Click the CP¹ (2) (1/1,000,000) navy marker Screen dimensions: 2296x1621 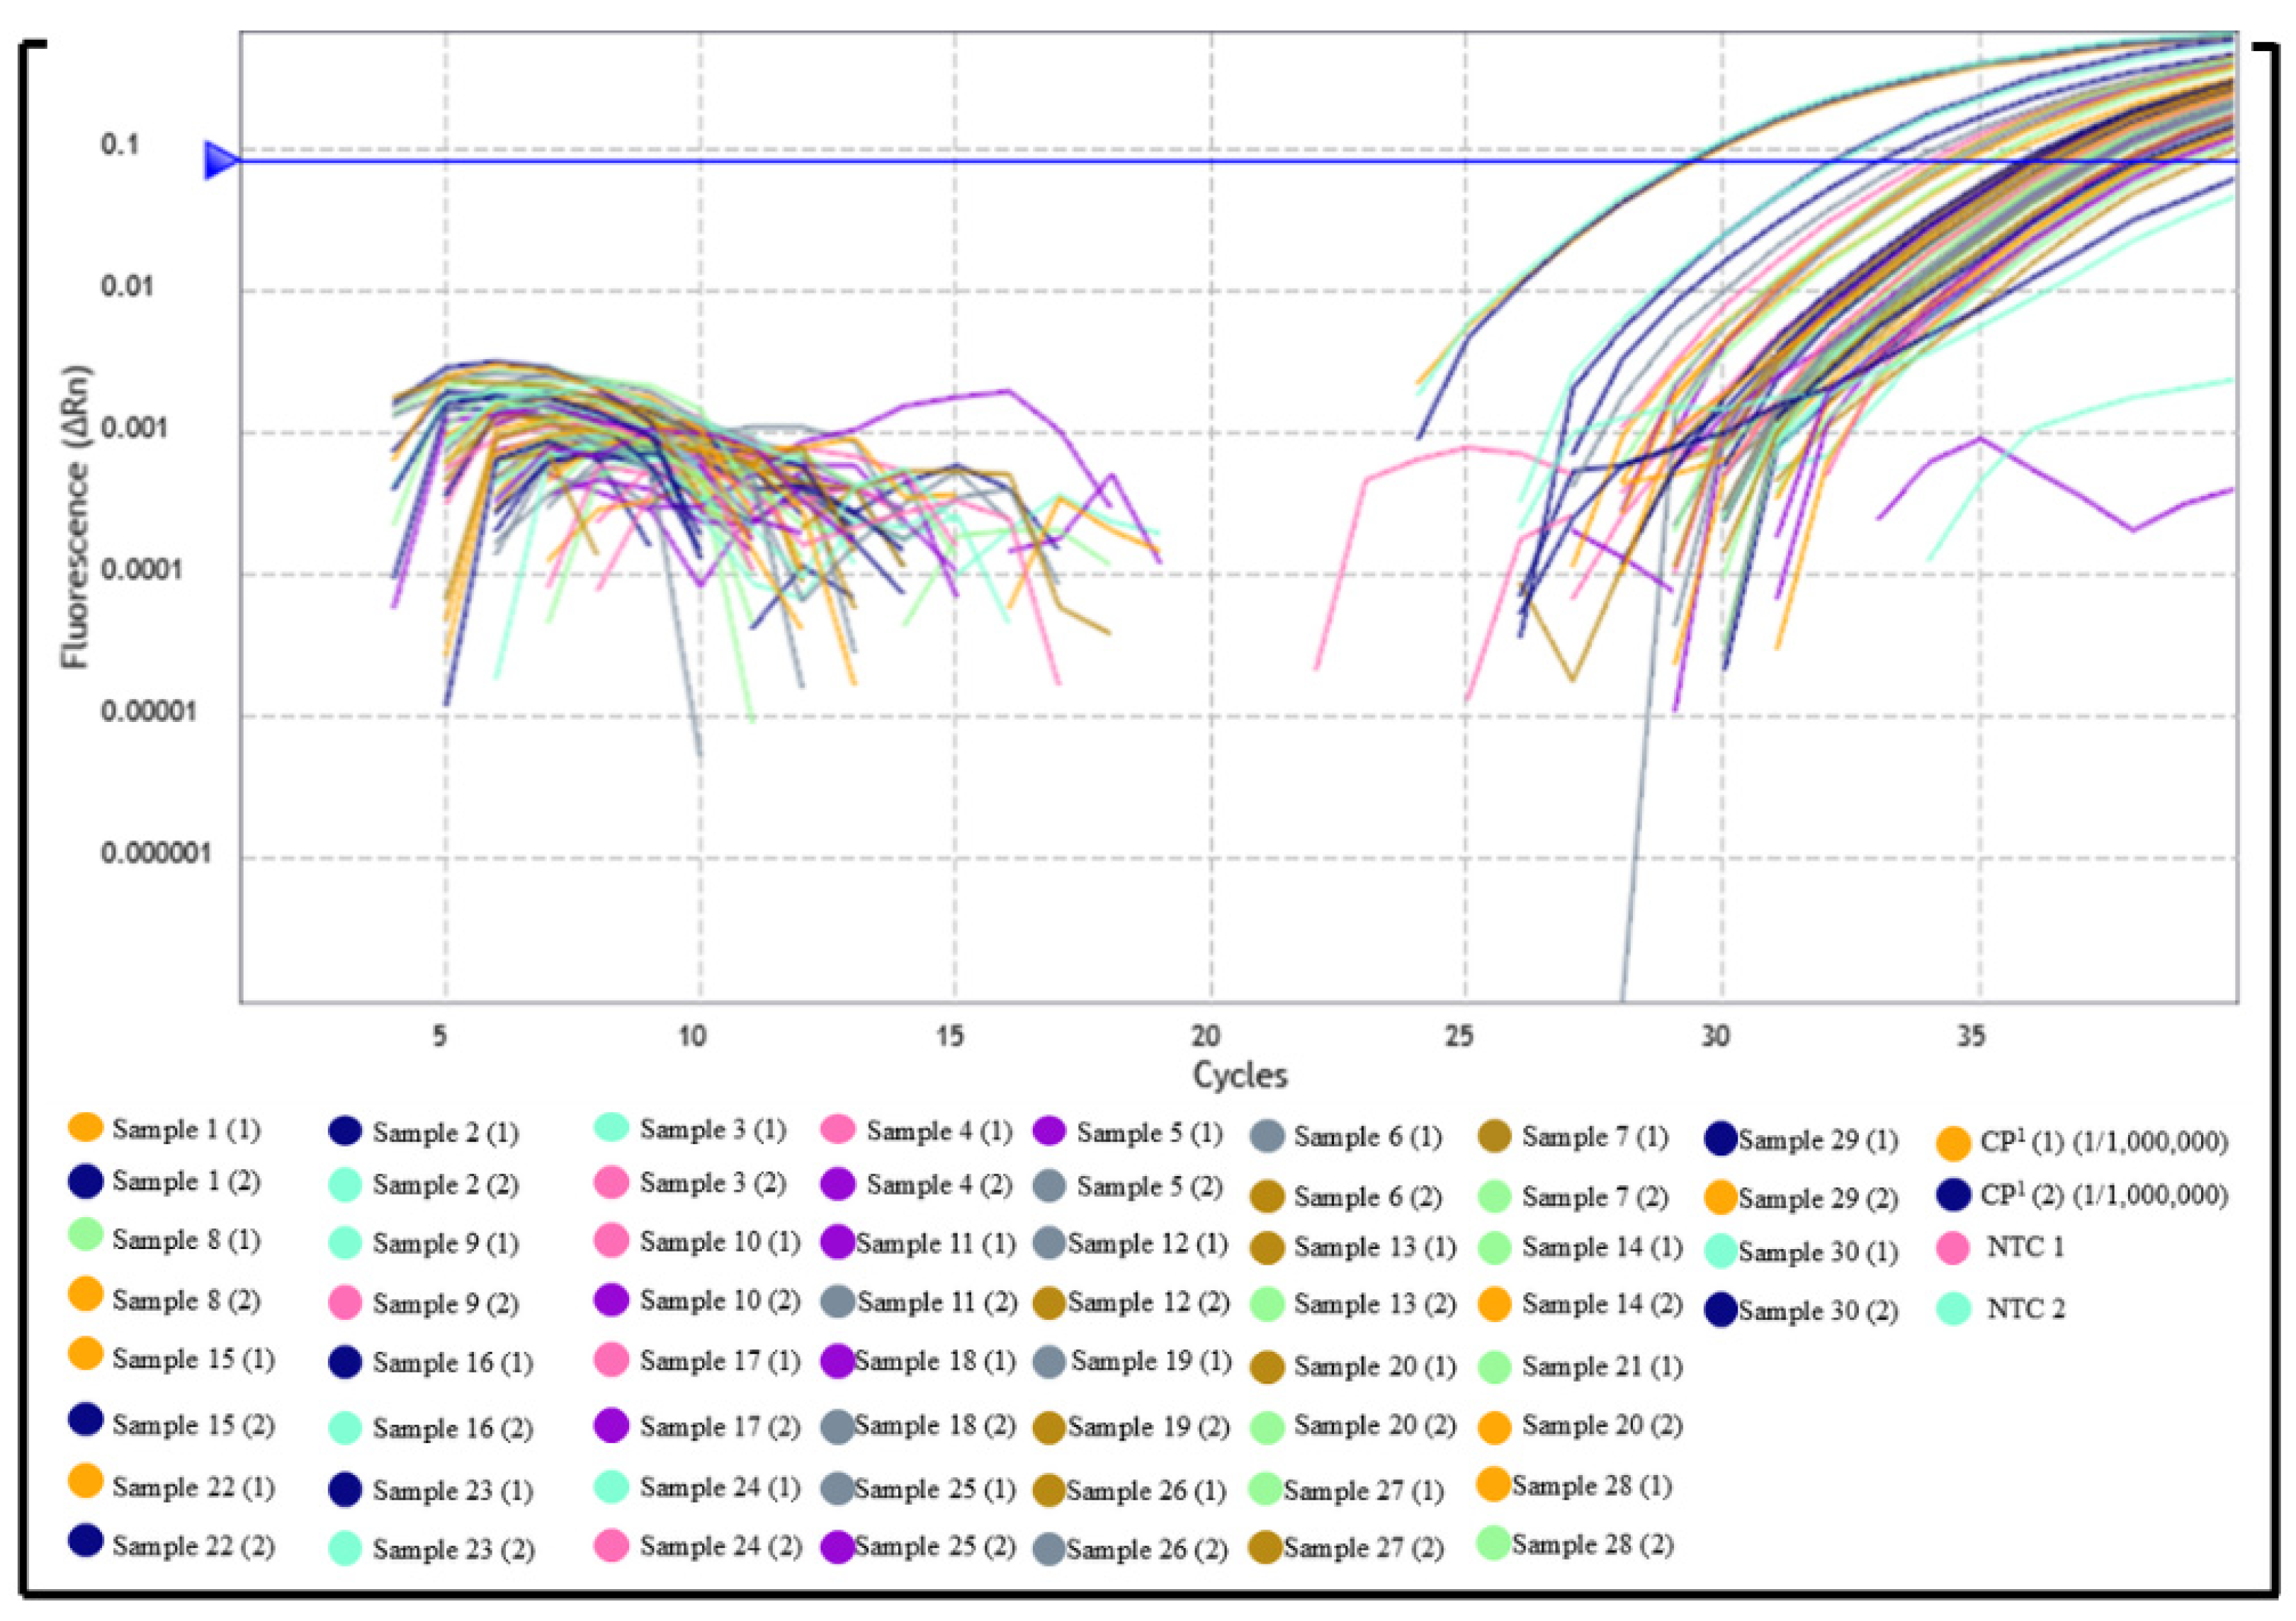tap(1953, 1194)
